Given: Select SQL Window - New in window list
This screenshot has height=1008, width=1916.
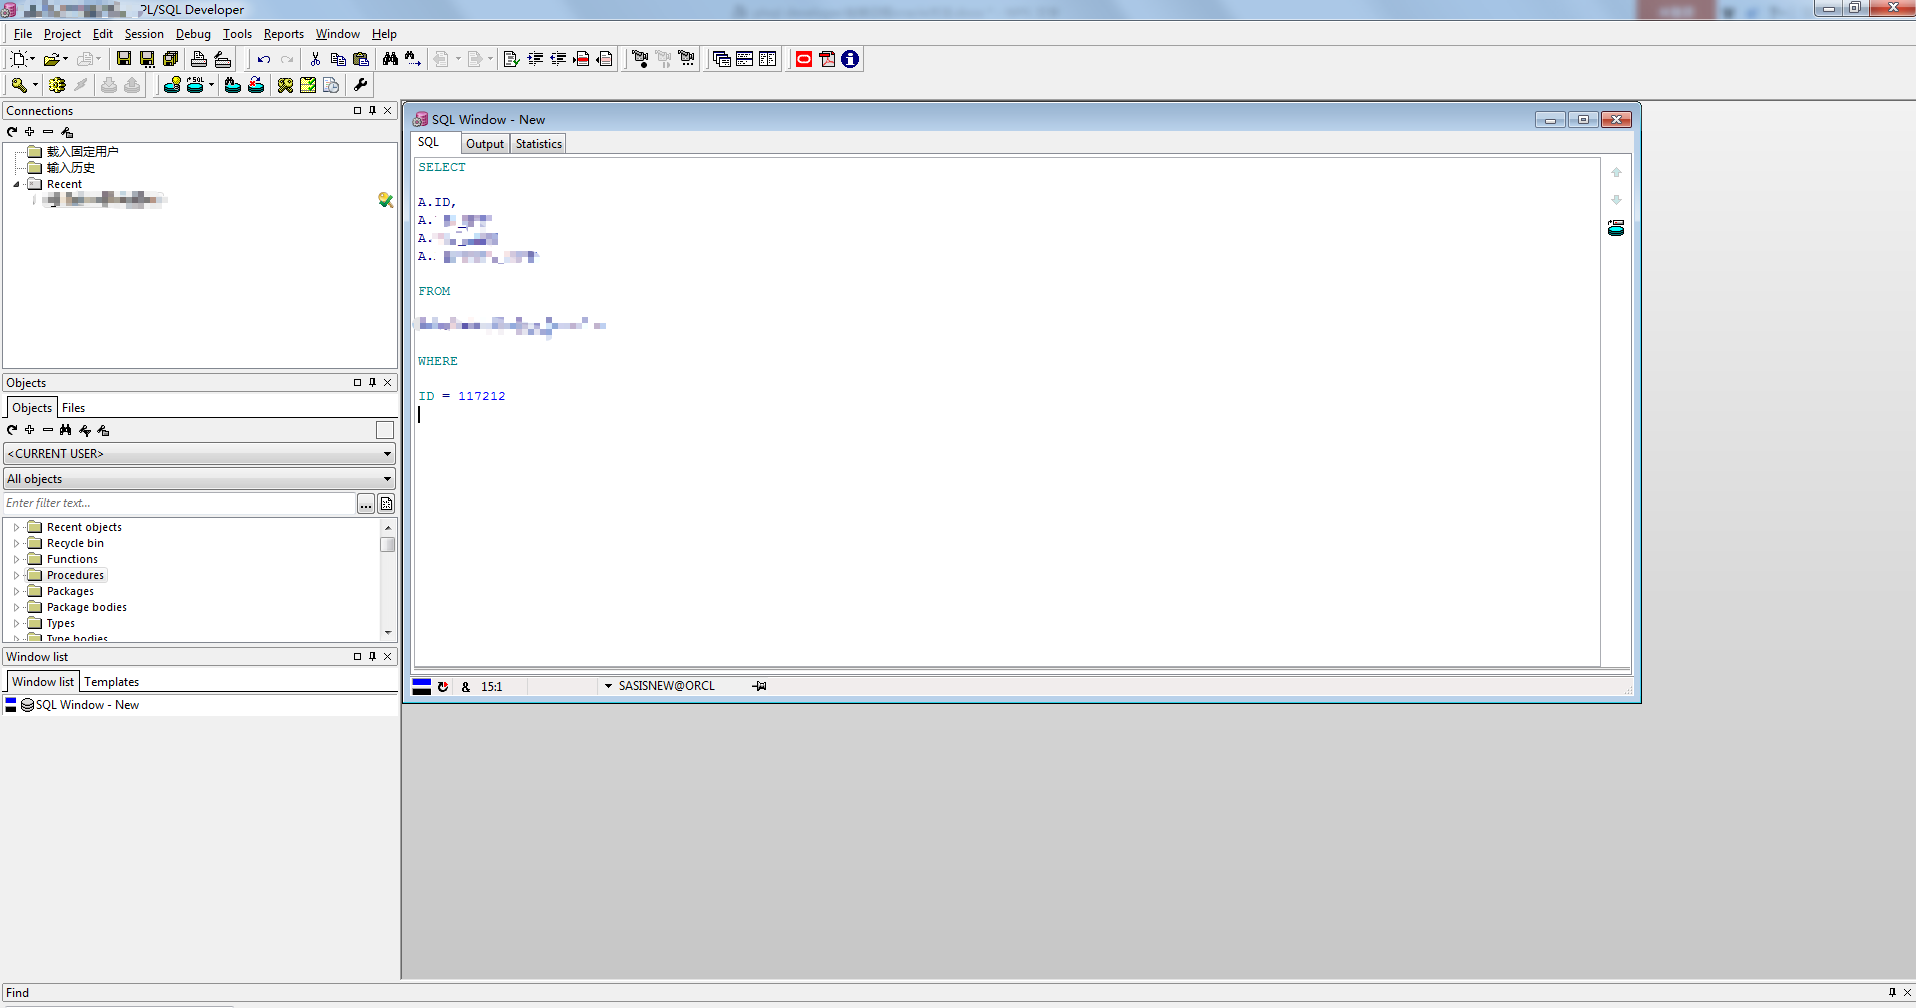Looking at the screenshot, I should 87,705.
